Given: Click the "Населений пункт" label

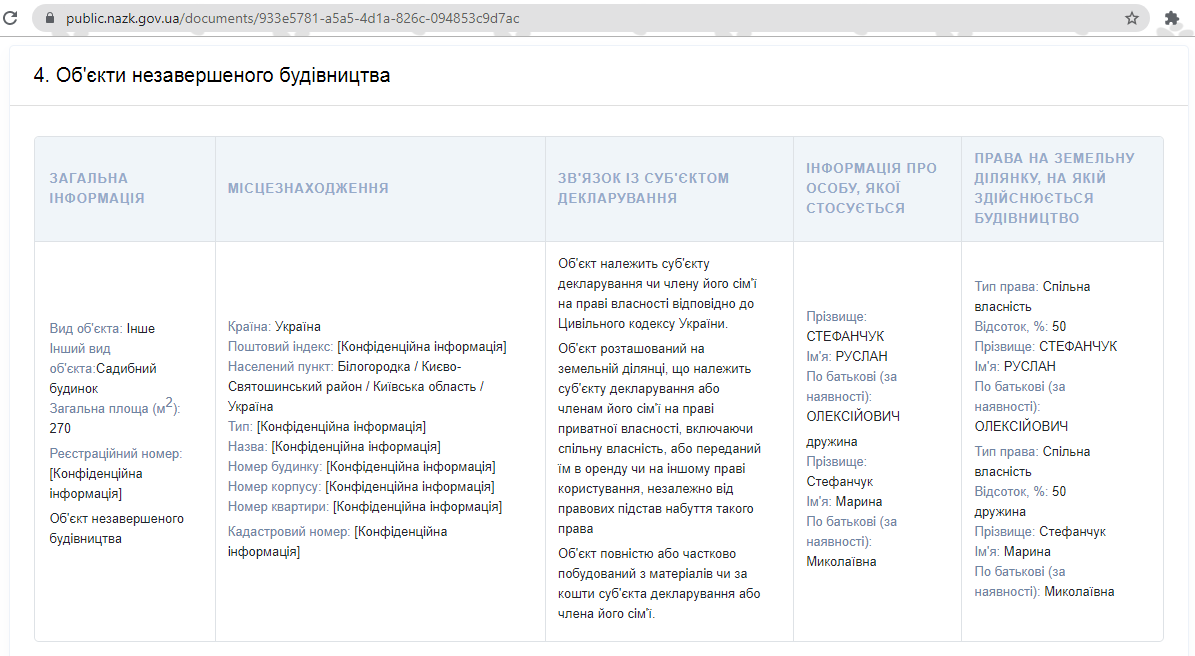Looking at the screenshot, I should [280, 367].
